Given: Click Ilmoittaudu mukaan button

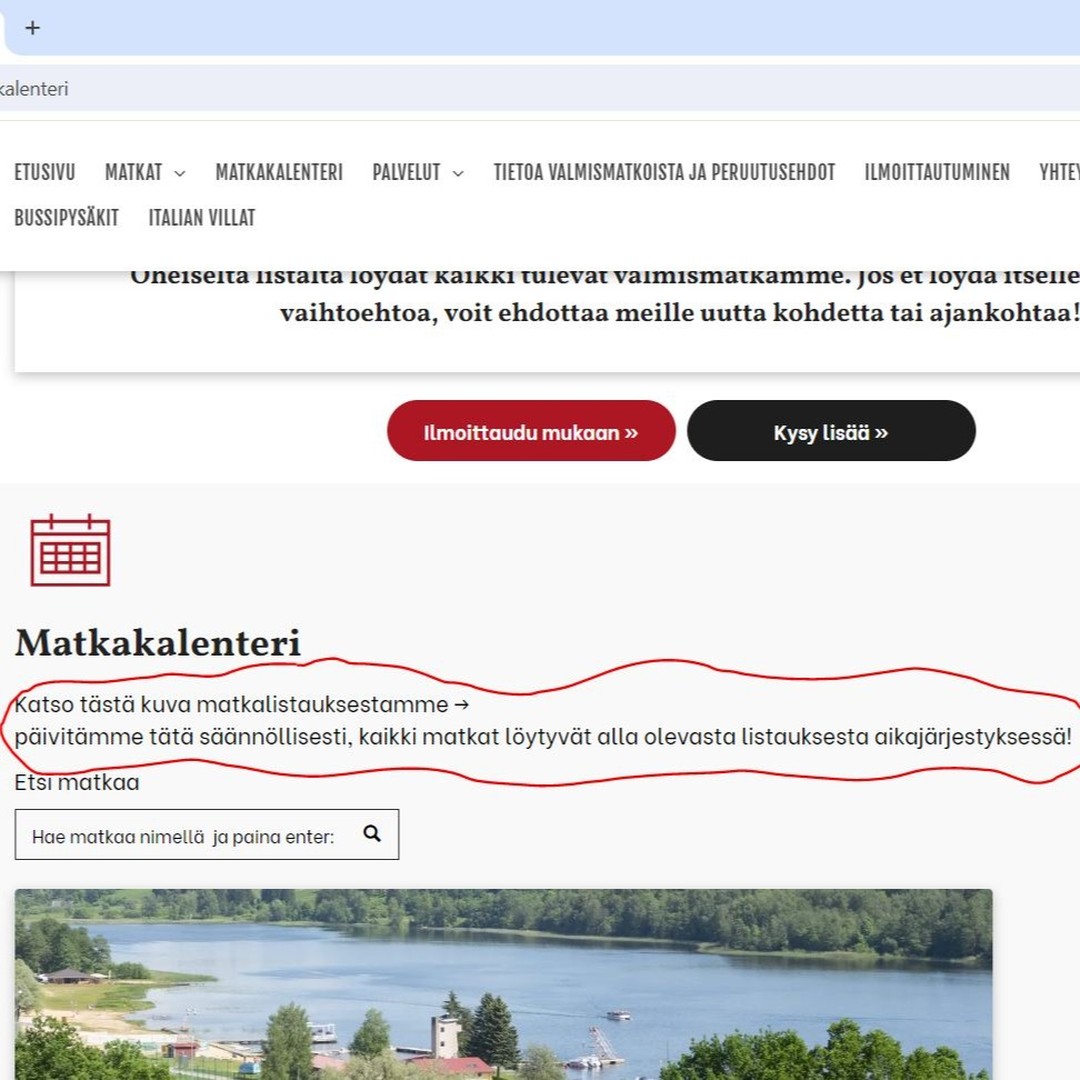Looking at the screenshot, I should tap(531, 431).
